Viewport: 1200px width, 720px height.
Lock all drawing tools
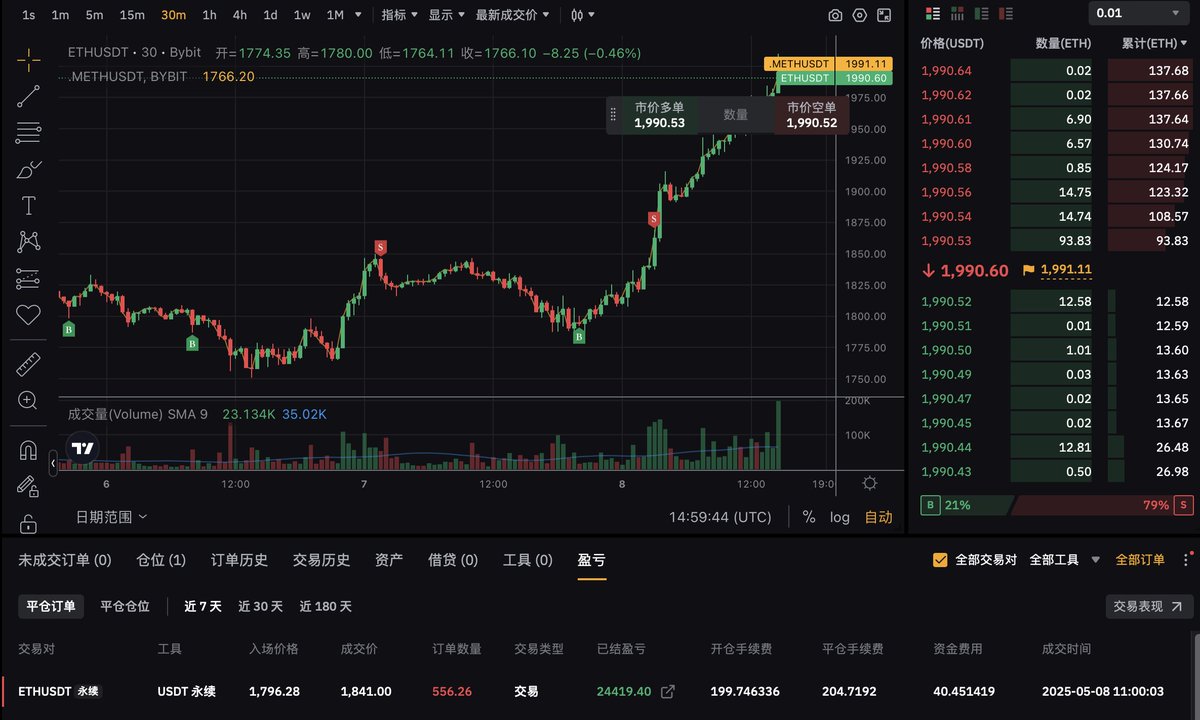pyautogui.click(x=28, y=523)
